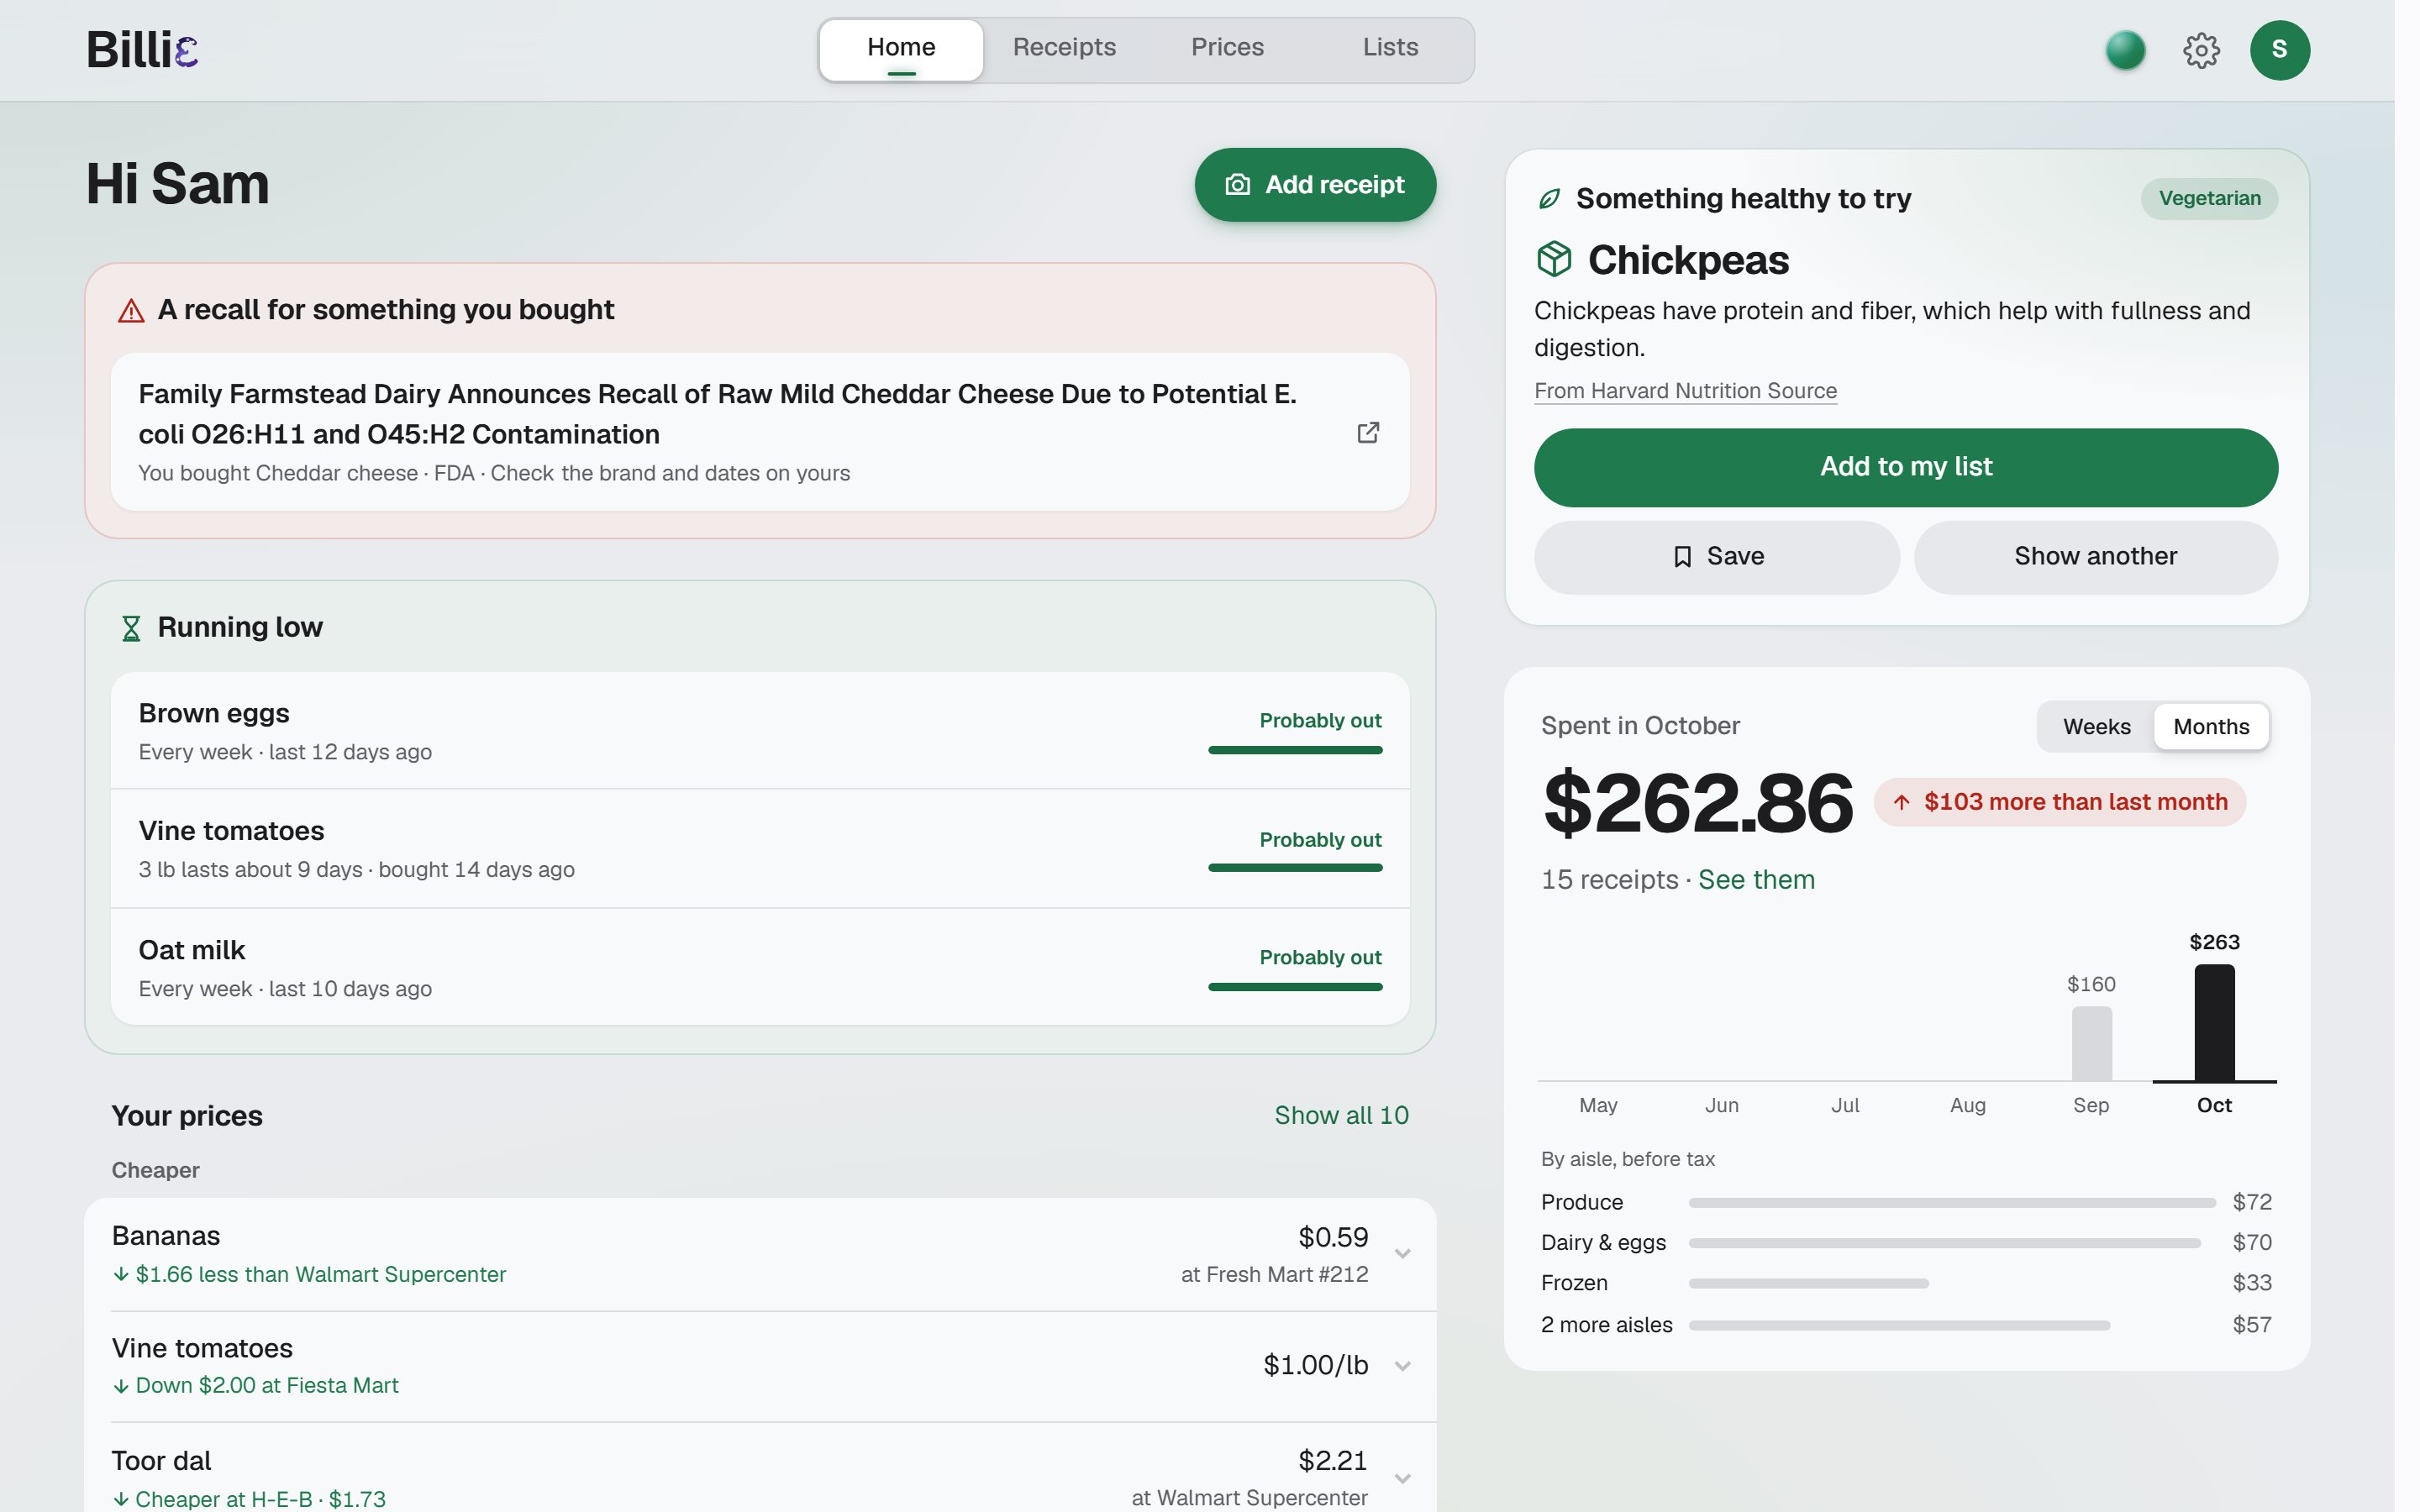Open From Harvard Nutrition Source link
Screen dimensions: 2420x1512
(x=1685, y=391)
